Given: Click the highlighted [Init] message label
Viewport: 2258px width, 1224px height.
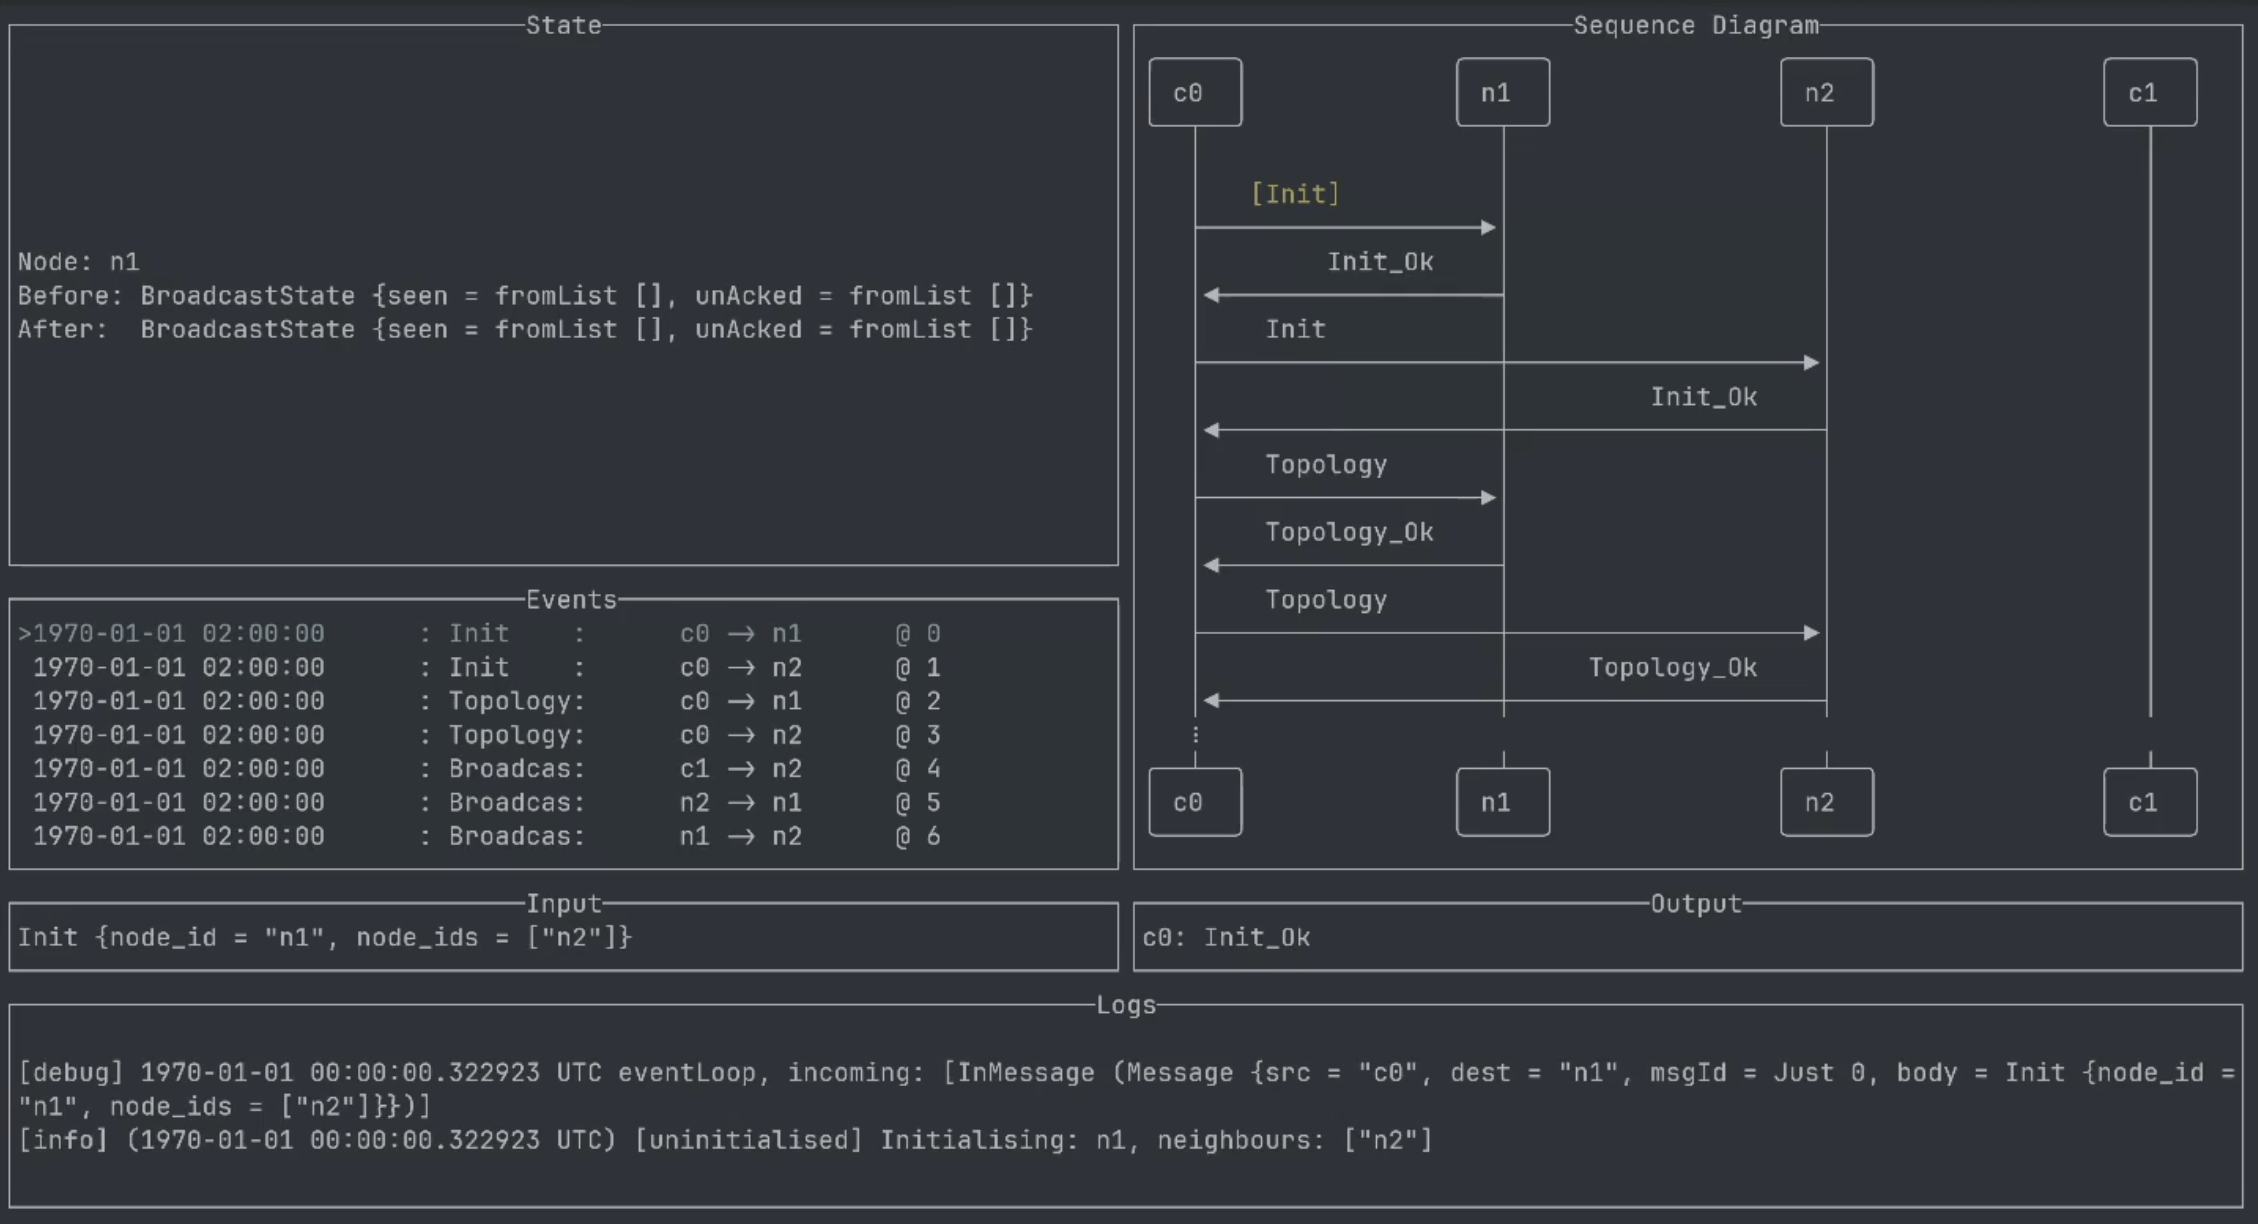Looking at the screenshot, I should click(x=1295, y=194).
